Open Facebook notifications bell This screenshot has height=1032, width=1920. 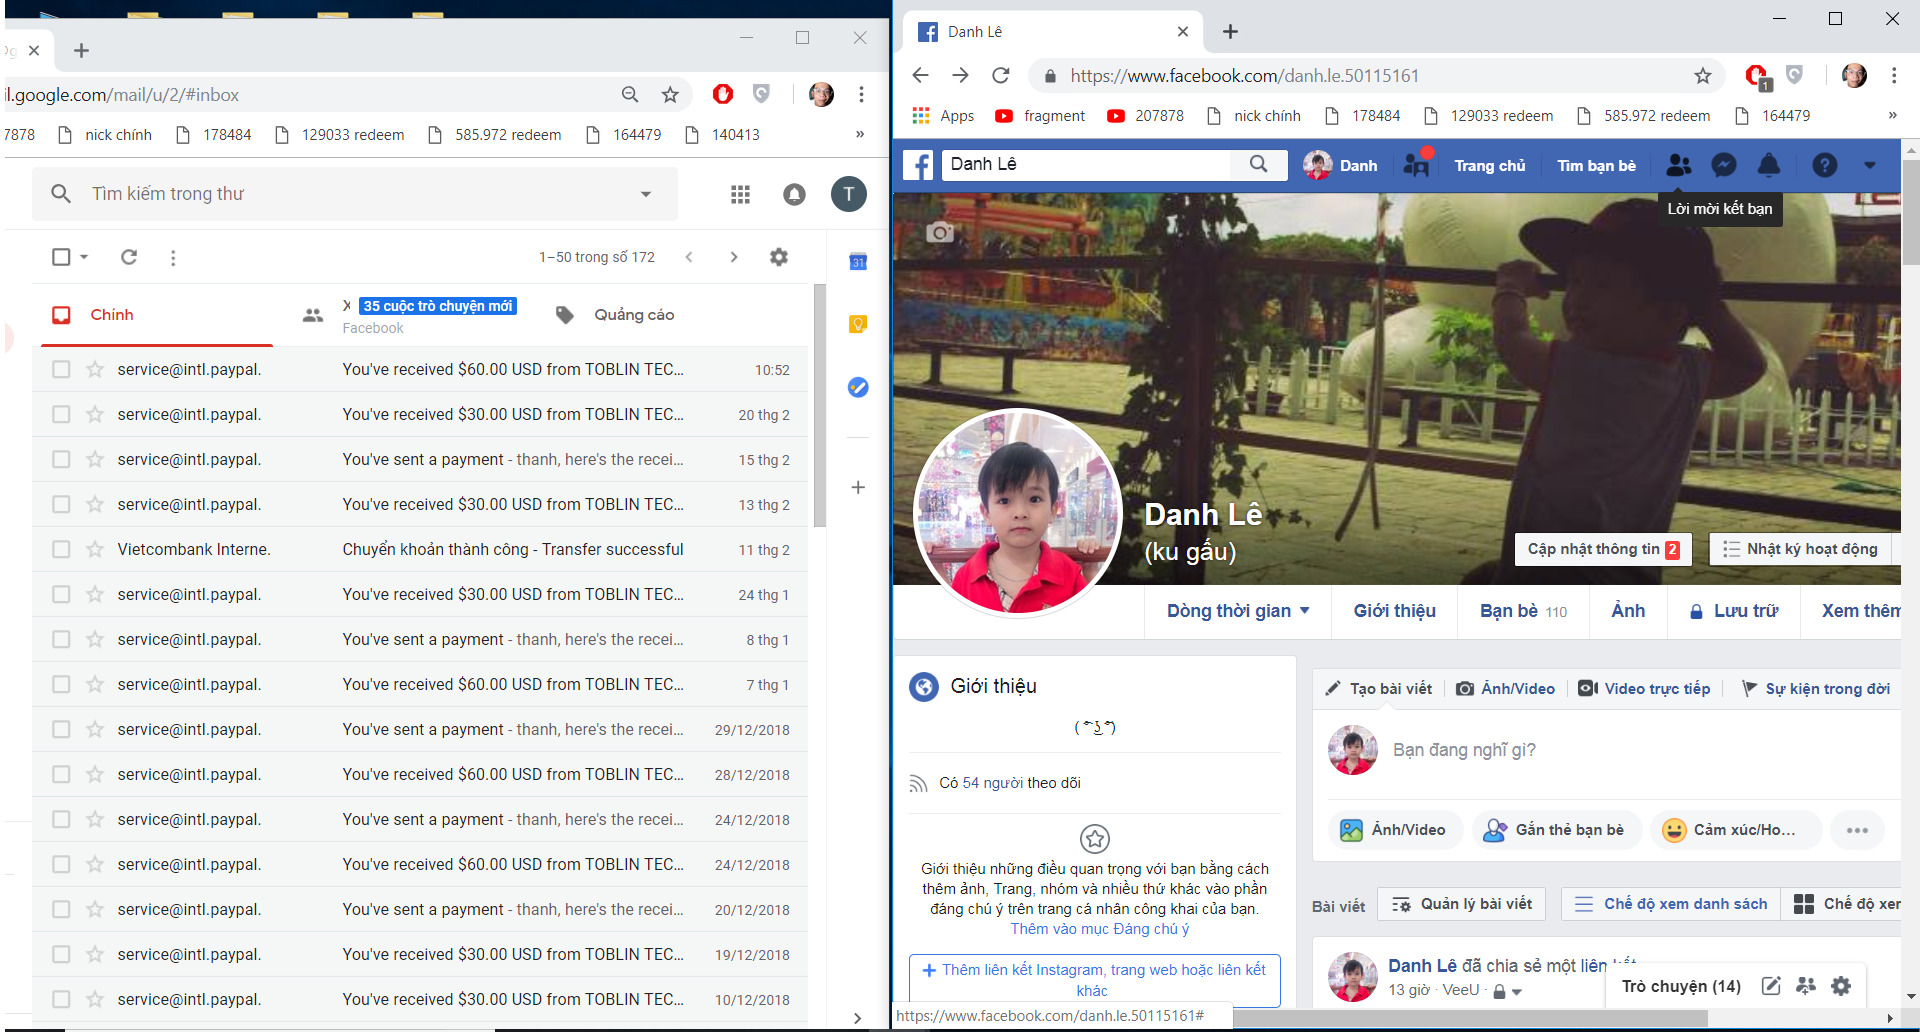[x=1768, y=165]
